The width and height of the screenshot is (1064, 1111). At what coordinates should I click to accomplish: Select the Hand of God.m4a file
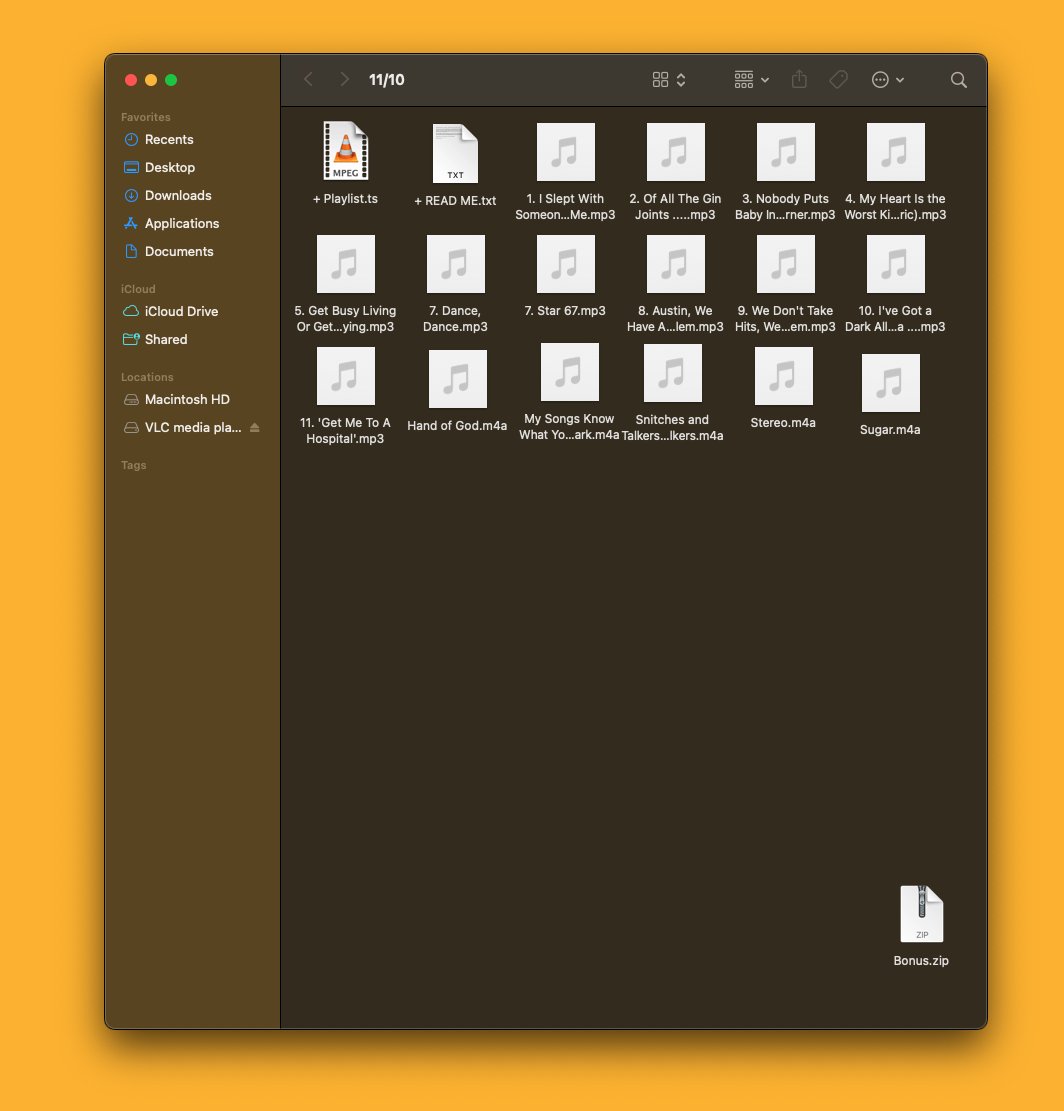tap(458, 378)
